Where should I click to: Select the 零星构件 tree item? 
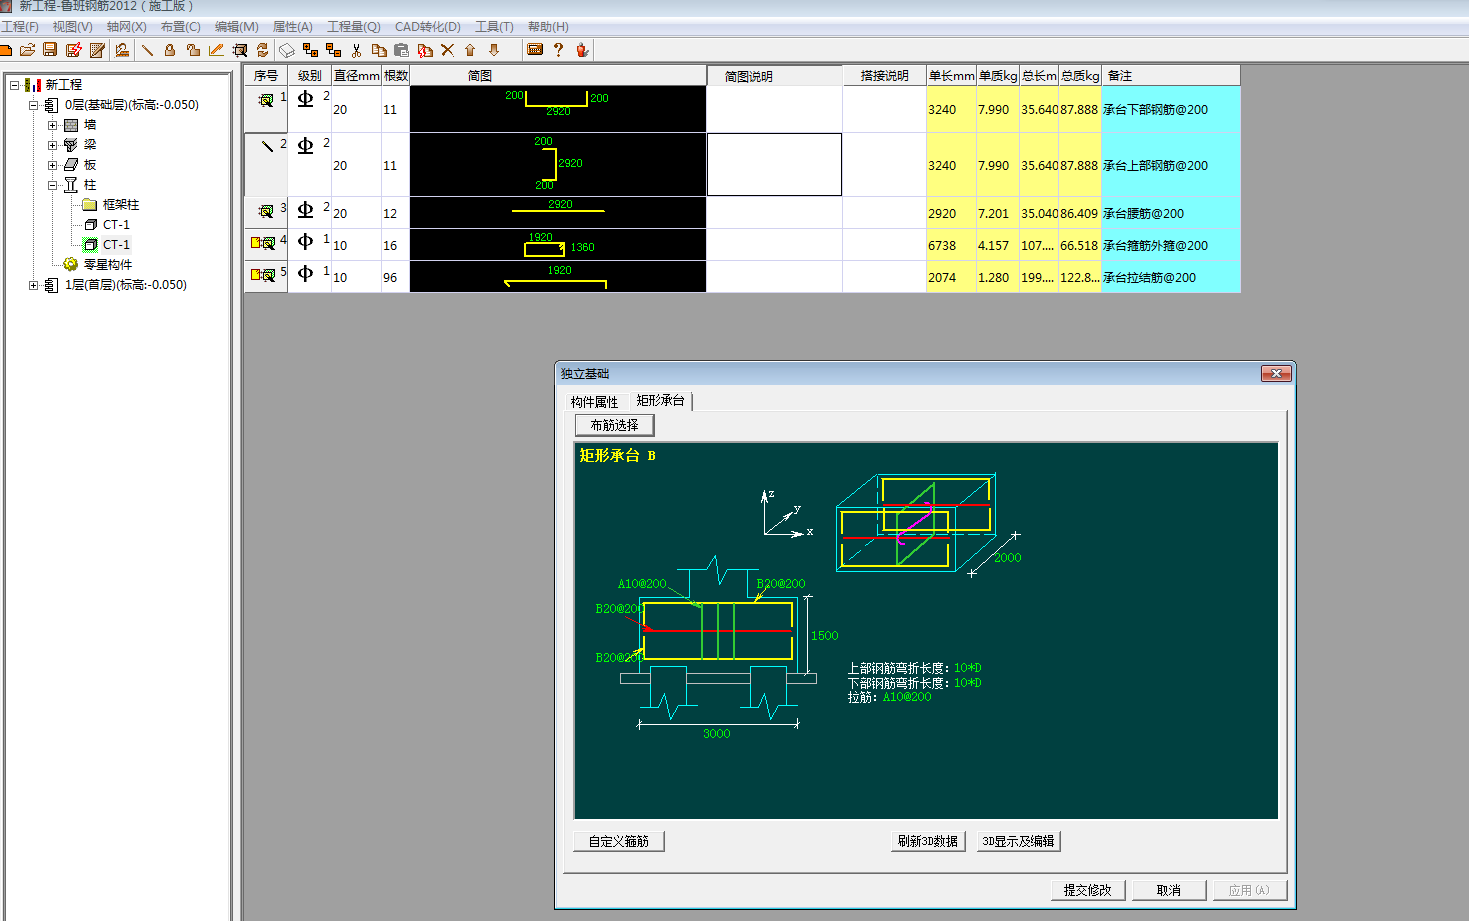pyautogui.click(x=107, y=265)
